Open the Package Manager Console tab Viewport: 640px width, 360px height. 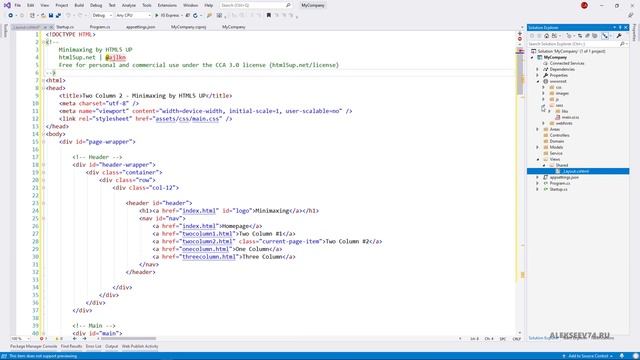33,347
